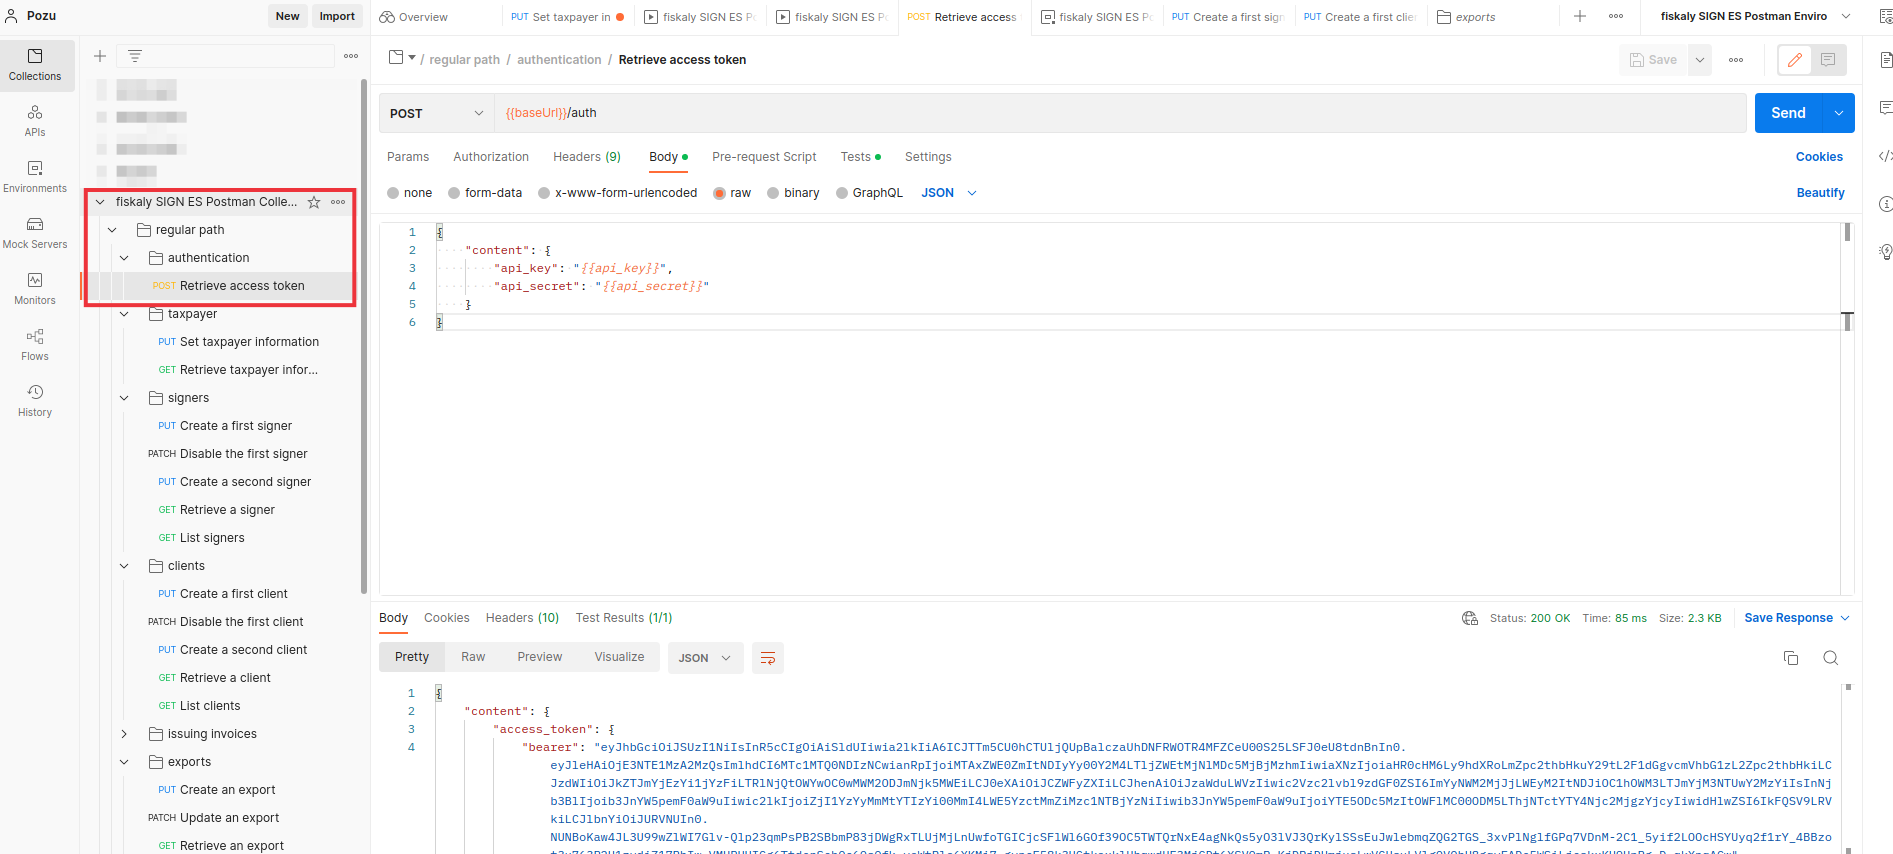Open the APIs sidebar panel
The height and width of the screenshot is (854, 1893).
coord(35,121)
